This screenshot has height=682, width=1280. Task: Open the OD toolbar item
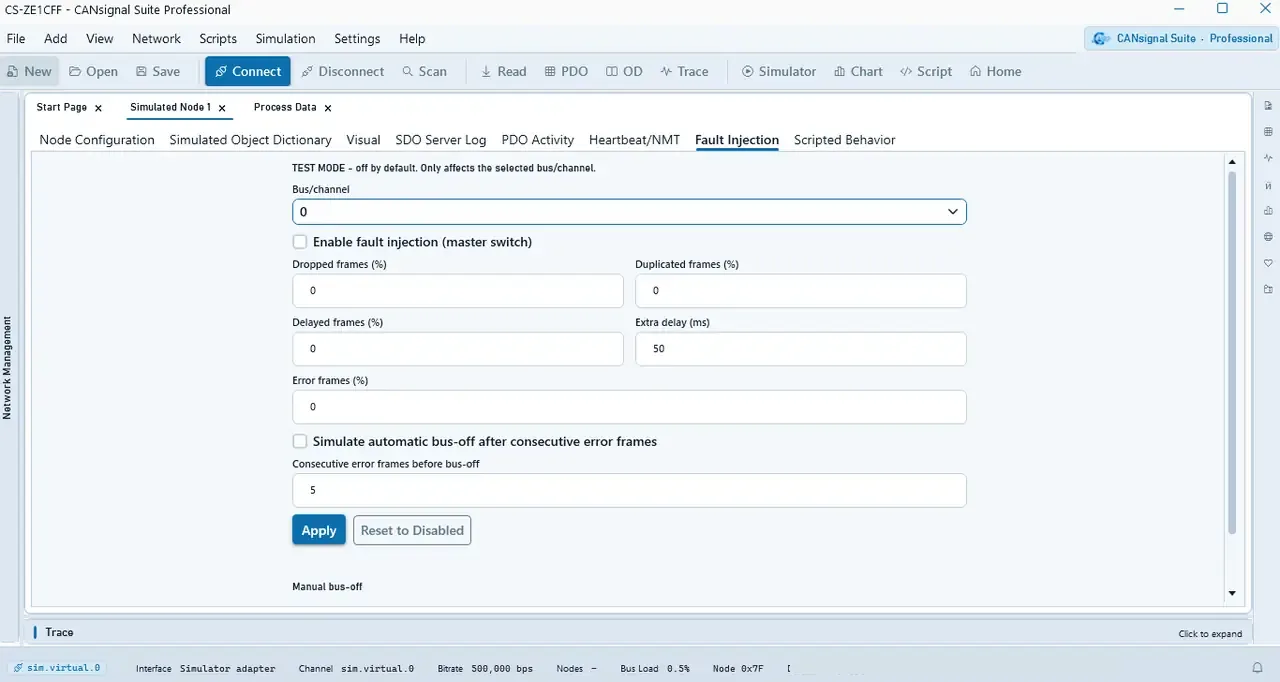(623, 71)
